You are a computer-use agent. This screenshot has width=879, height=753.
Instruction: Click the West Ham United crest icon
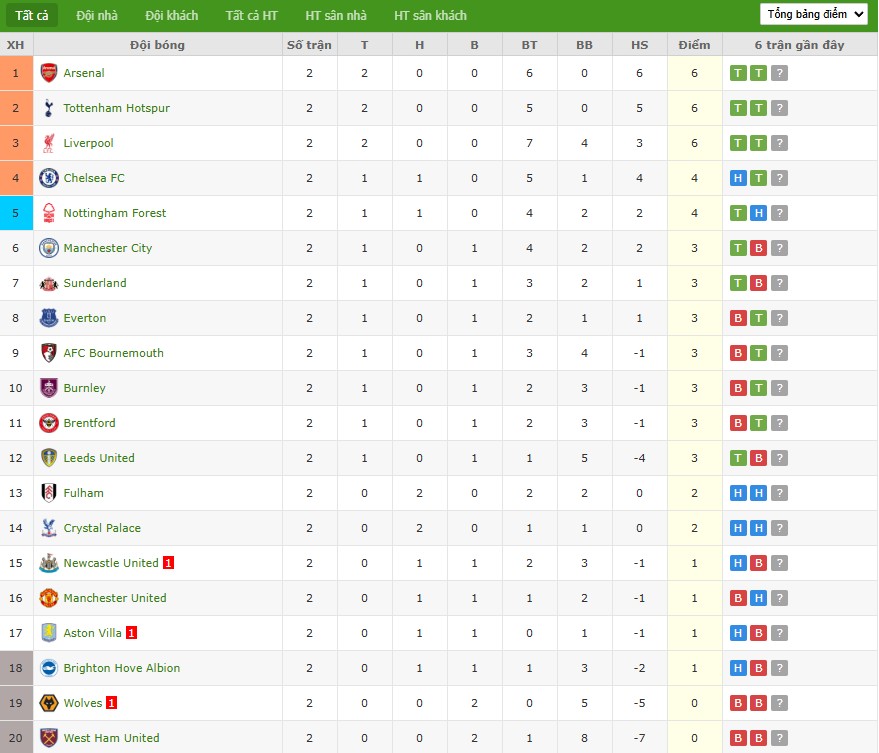click(x=48, y=738)
